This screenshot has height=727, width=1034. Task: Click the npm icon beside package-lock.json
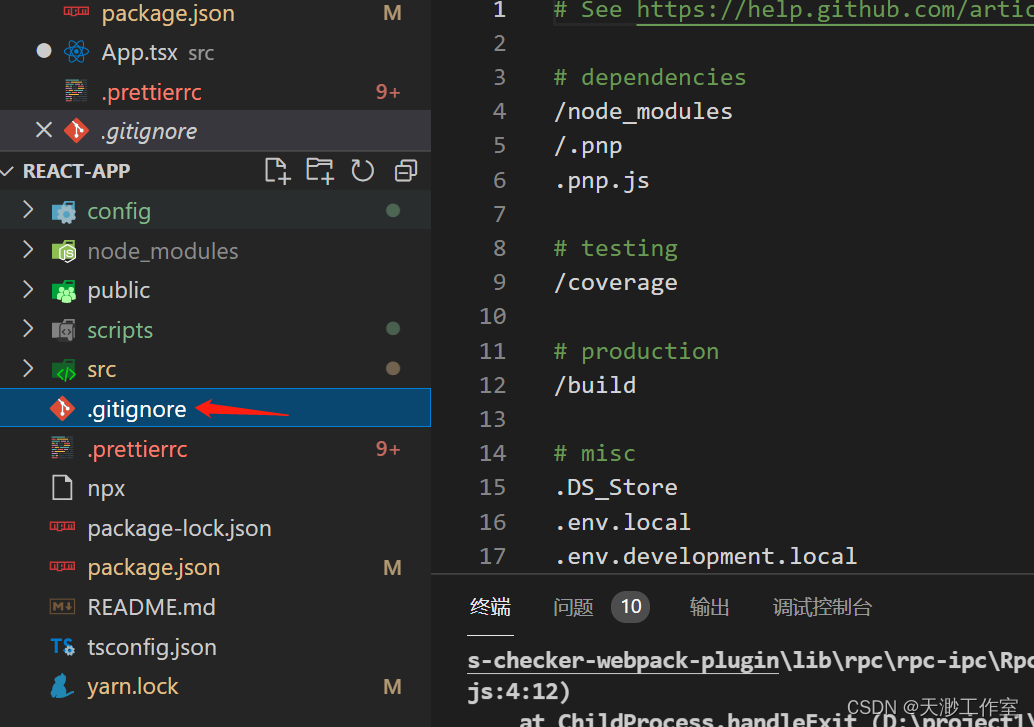(63, 526)
